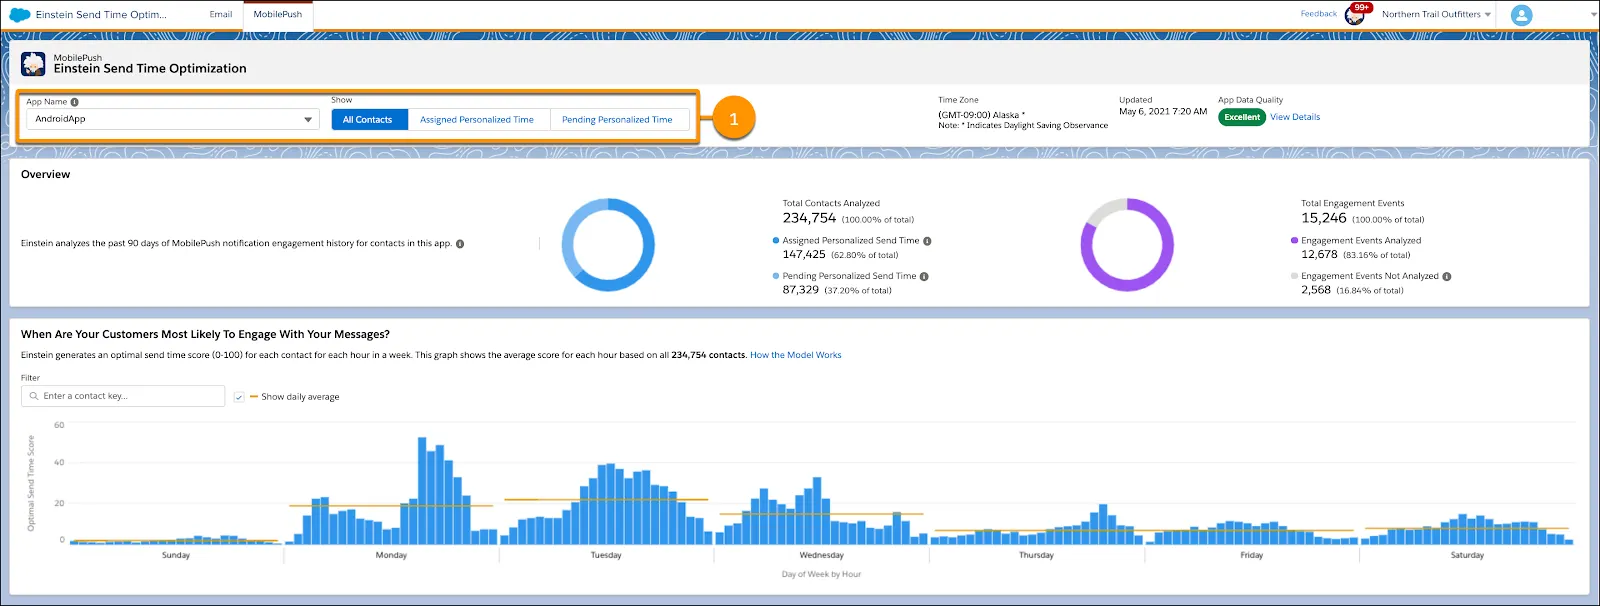This screenshot has width=1600, height=606.
Task: Click the Wednesday axis label
Action: 822,555
